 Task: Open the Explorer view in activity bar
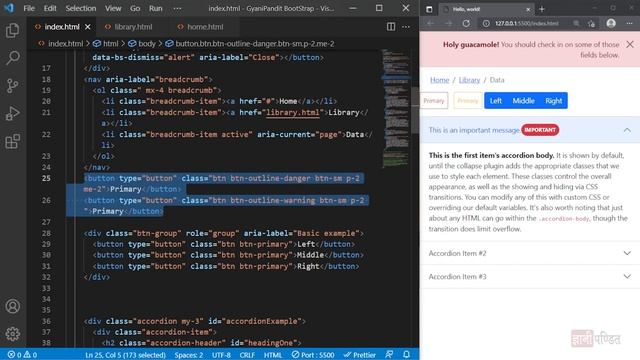[13, 31]
